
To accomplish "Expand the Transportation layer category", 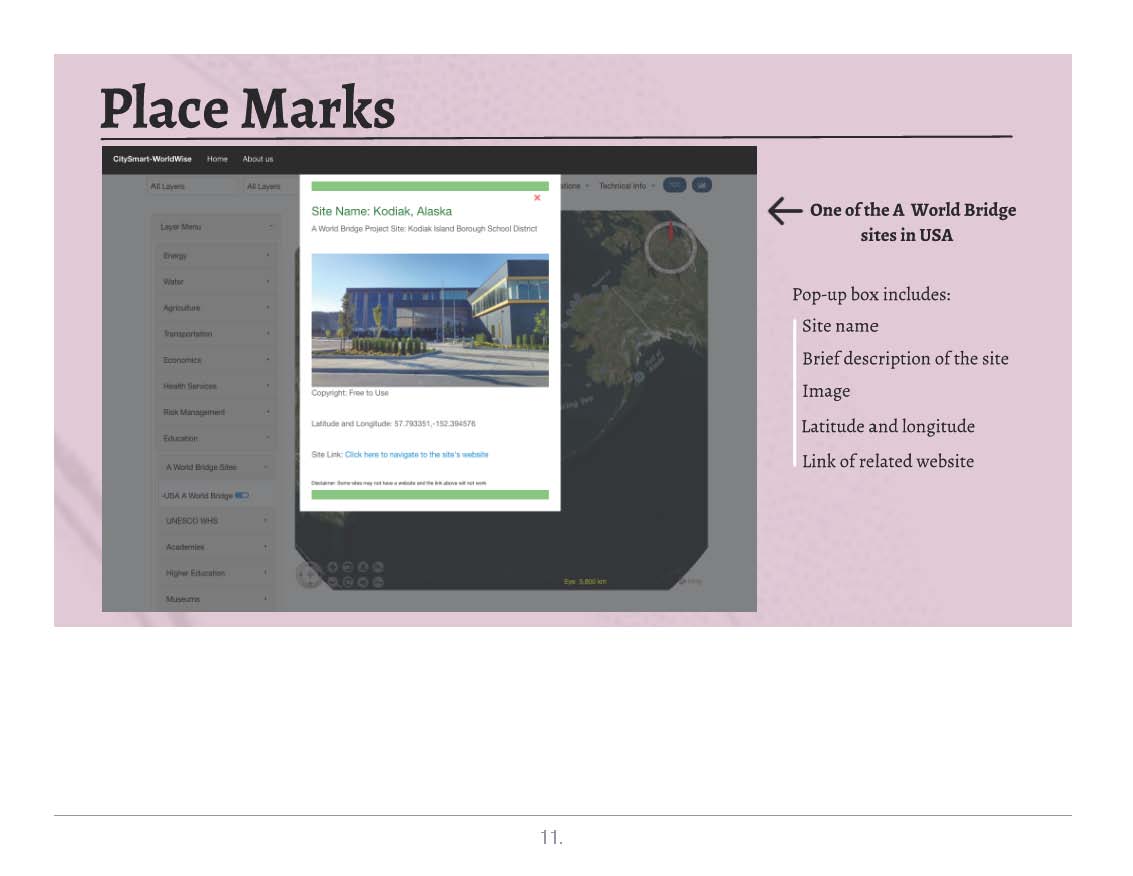I will 216,334.
